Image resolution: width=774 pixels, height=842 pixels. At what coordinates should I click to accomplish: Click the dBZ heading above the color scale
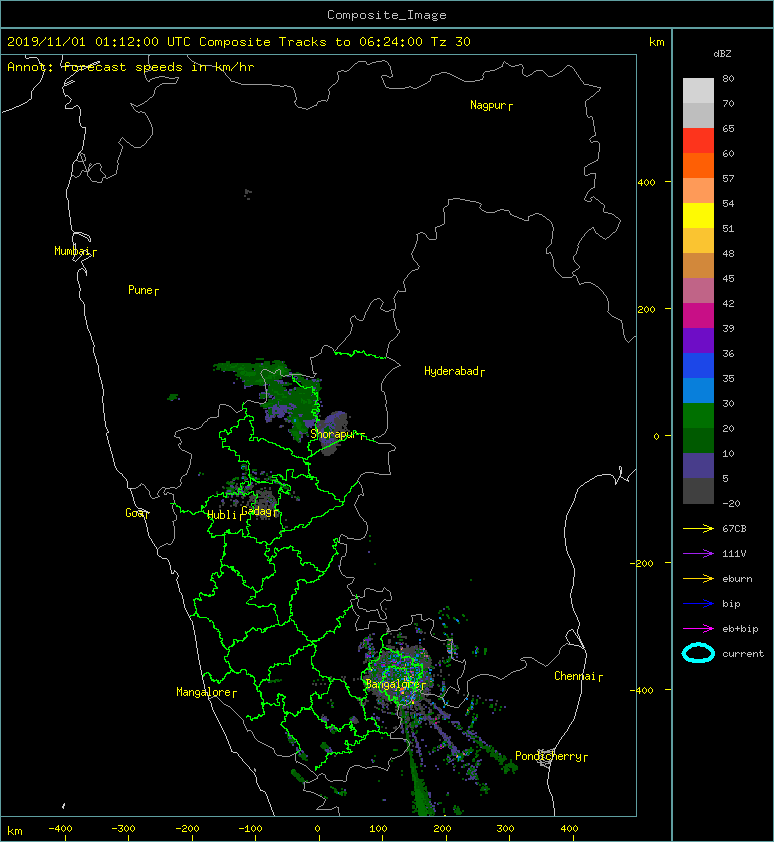[x=722, y=54]
